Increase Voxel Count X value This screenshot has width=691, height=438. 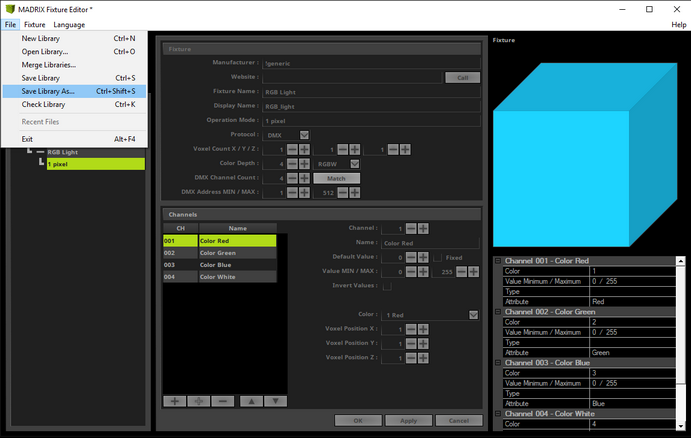(305, 149)
